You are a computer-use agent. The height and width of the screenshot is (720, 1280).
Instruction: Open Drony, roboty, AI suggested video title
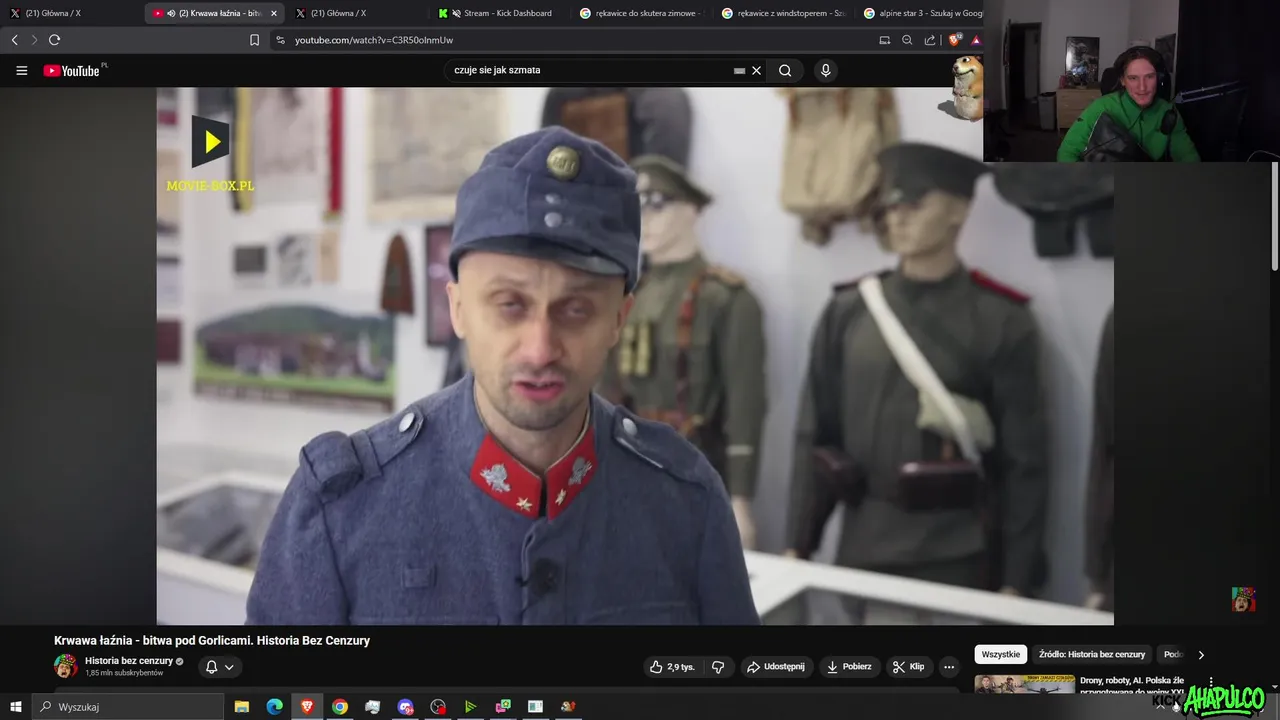pos(1132,685)
